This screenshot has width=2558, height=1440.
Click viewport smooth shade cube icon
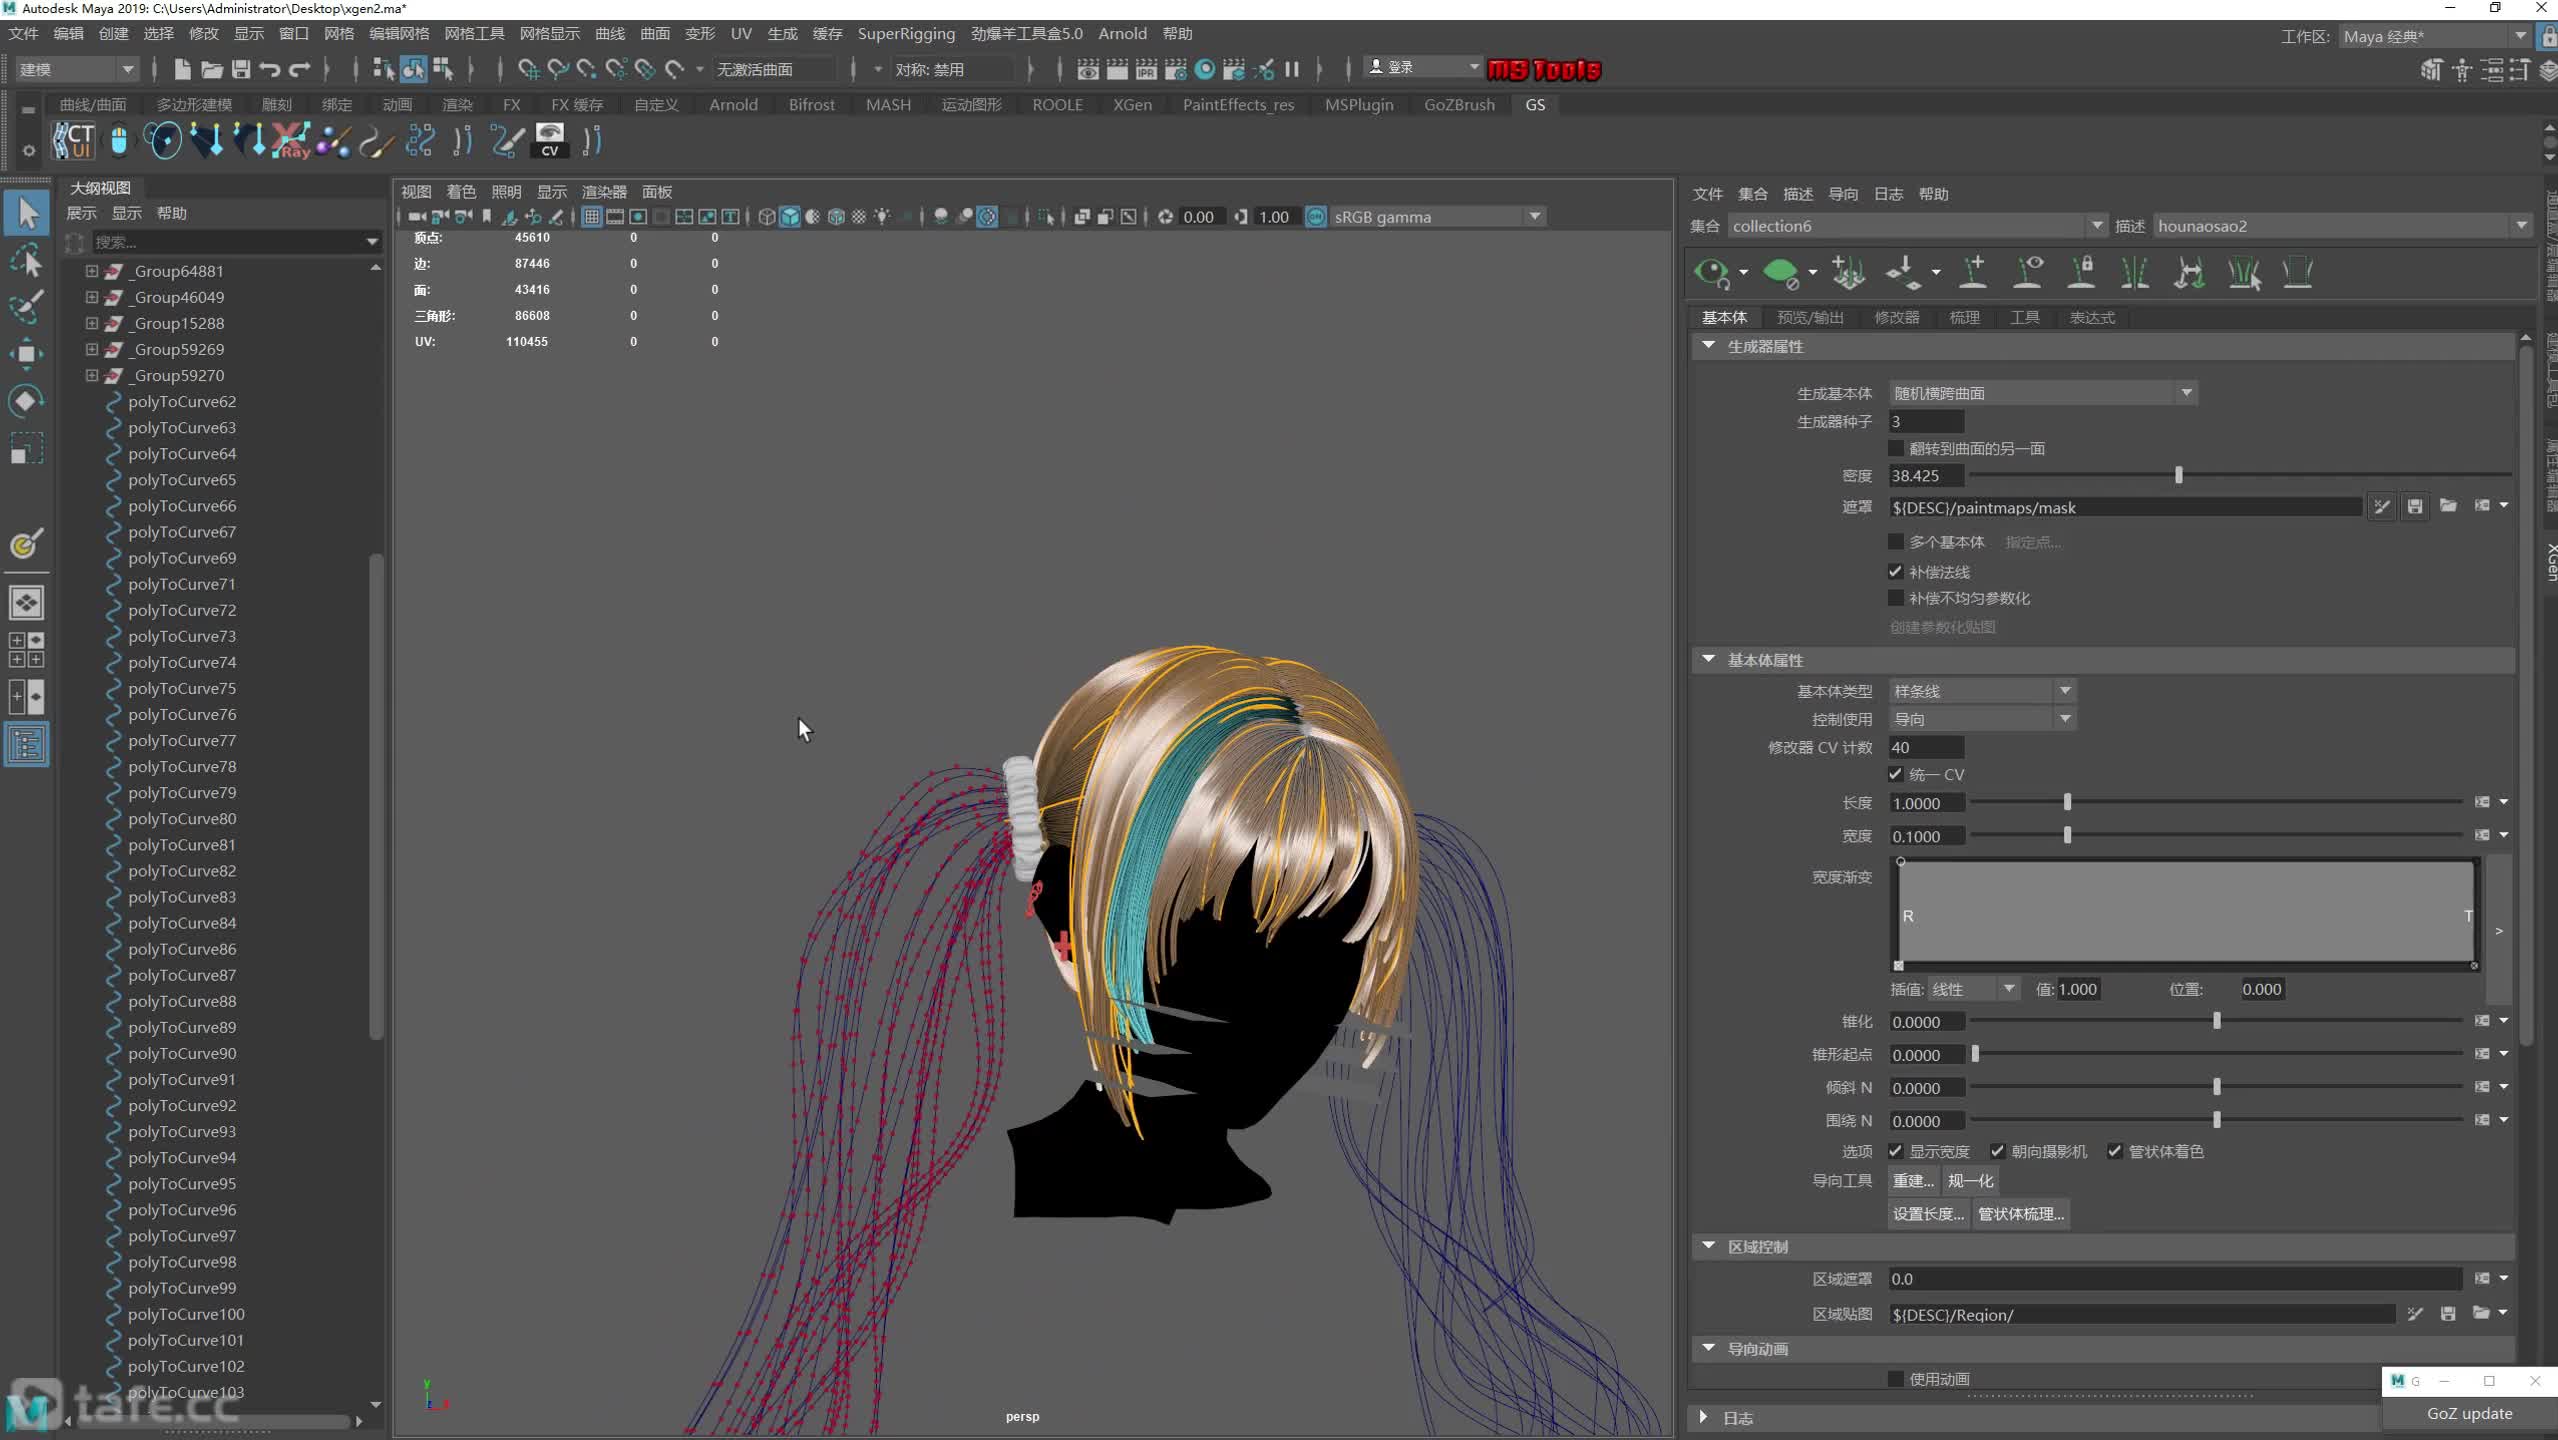click(789, 217)
